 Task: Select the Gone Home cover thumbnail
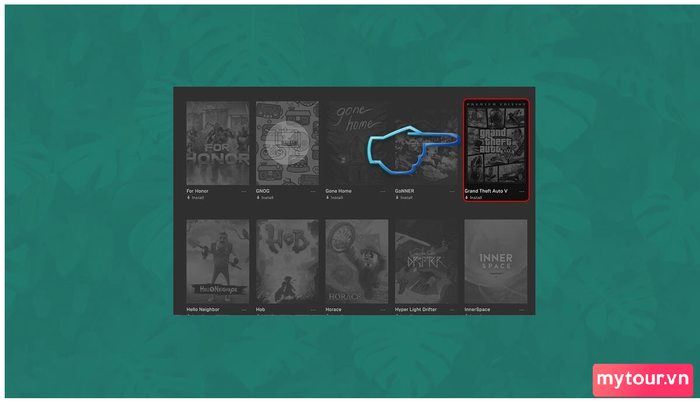point(357,143)
